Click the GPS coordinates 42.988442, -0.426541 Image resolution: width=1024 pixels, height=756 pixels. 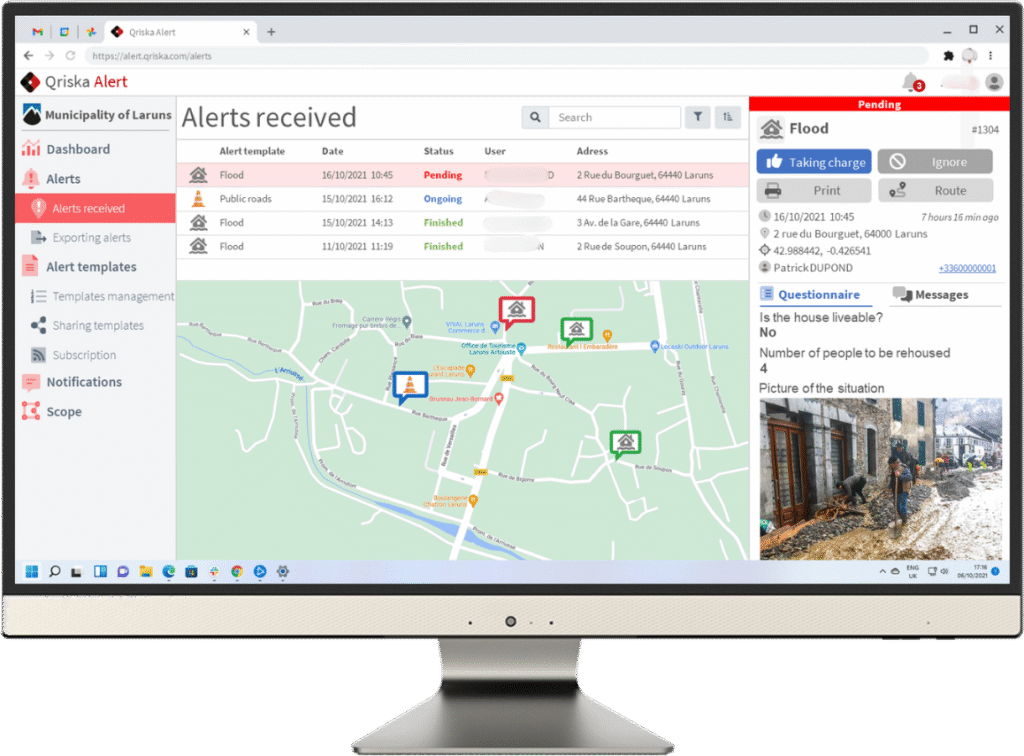pos(822,251)
